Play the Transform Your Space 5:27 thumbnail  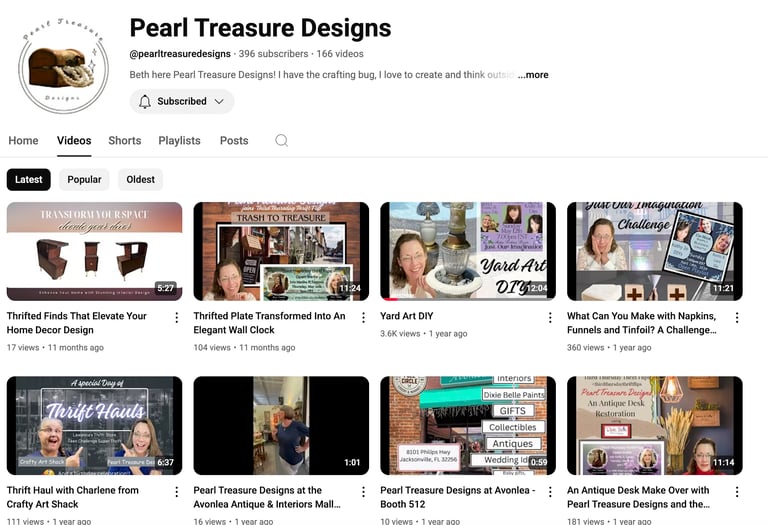[x=95, y=251]
